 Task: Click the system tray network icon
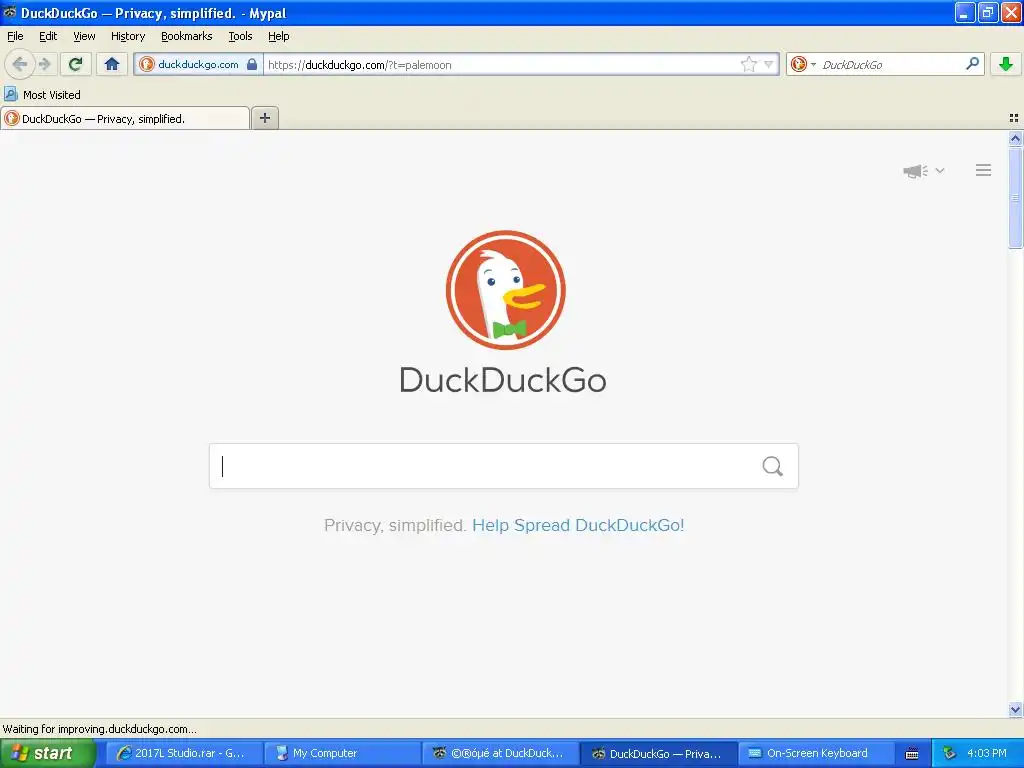[x=950, y=754]
